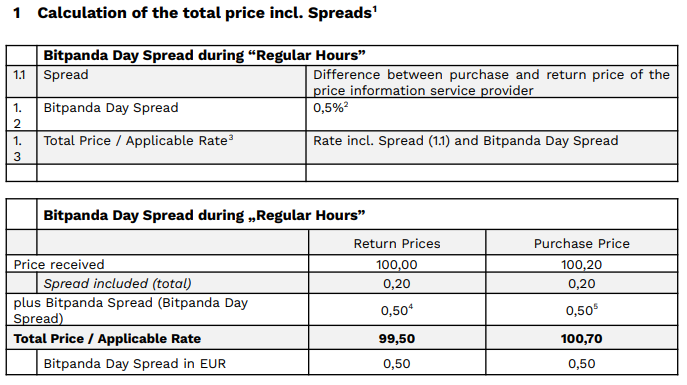687x385 pixels.
Task: Click footnote 3 after Applicable Rate
Action: pos(231,138)
